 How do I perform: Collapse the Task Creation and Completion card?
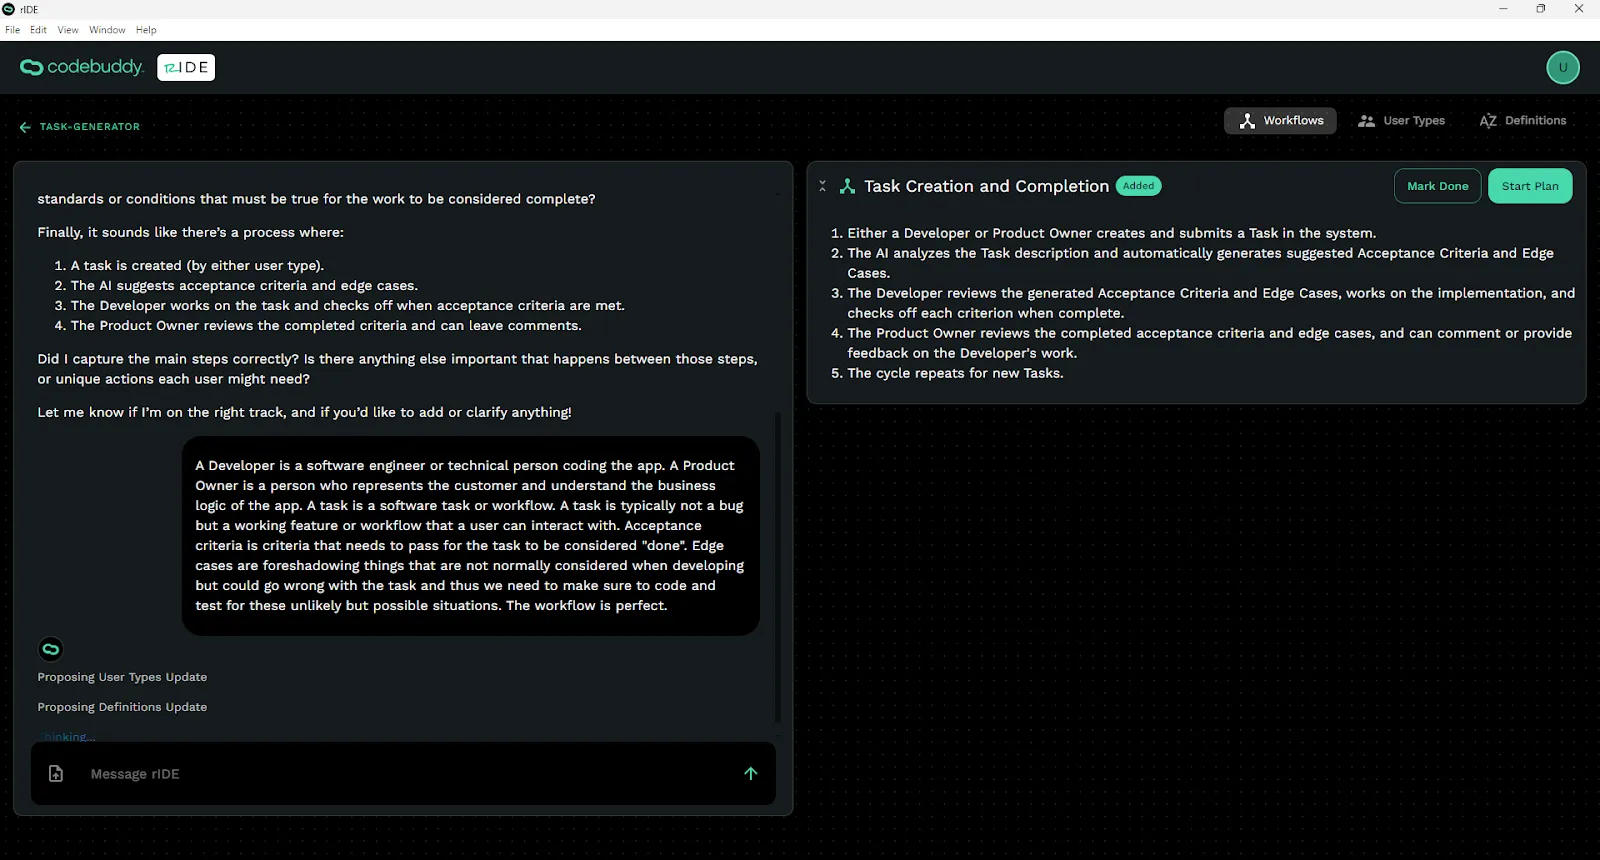823,186
